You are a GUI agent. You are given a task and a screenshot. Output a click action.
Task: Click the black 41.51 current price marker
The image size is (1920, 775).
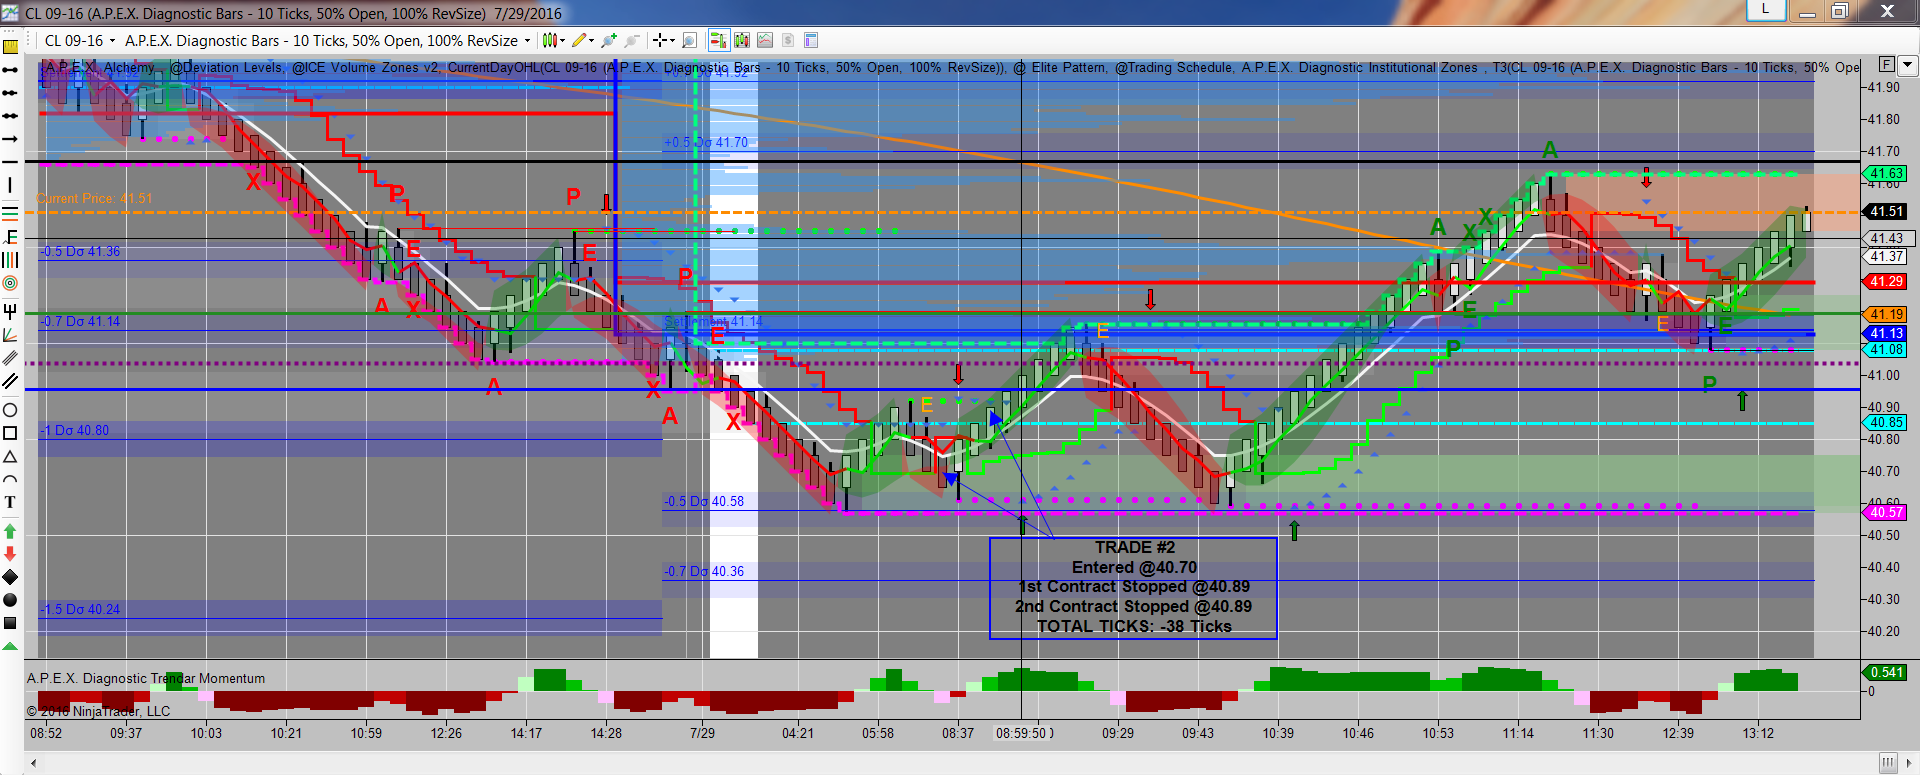(x=1886, y=211)
